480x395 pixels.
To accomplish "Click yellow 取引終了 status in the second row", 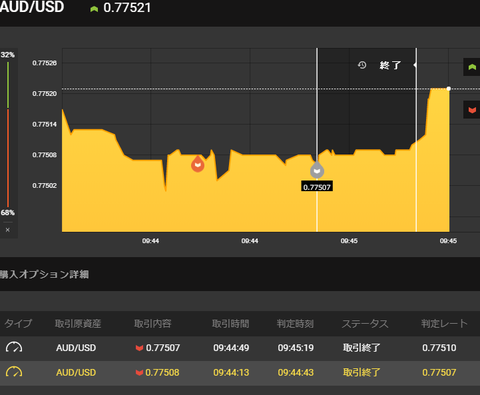I will click(x=362, y=372).
